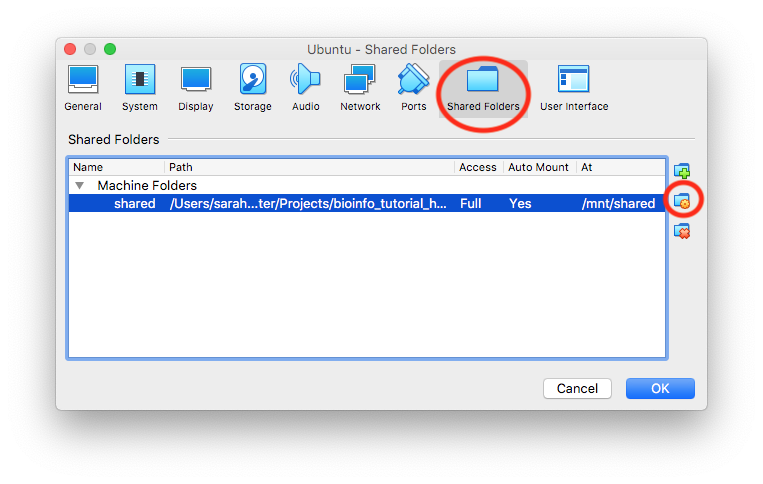The height and width of the screenshot is (484, 763).
Task: Sort by the Access column header
Action: [479, 167]
